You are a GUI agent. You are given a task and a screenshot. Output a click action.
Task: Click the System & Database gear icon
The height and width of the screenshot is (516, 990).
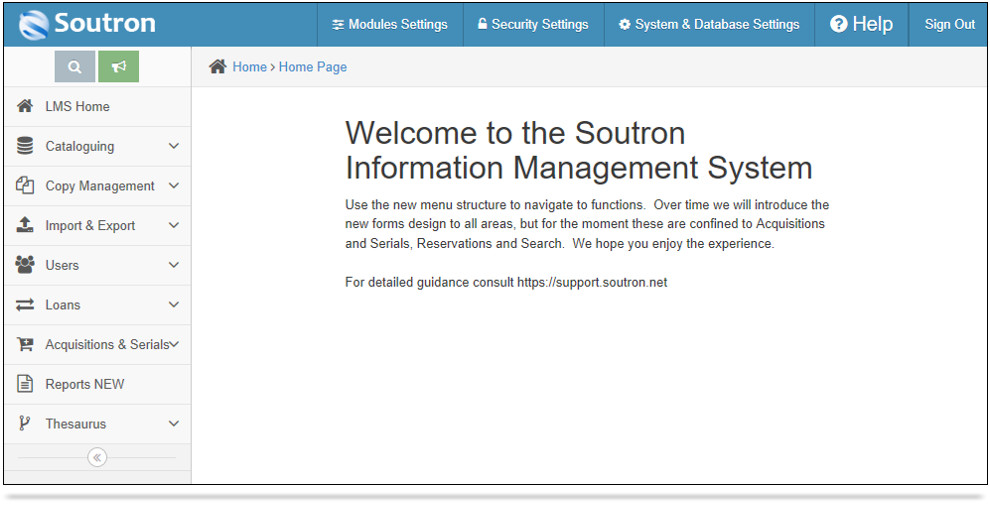[624, 25]
